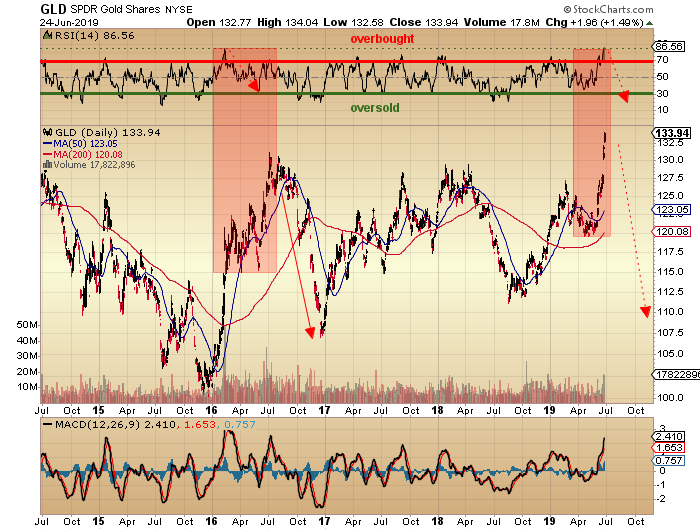Image resolution: width=700 pixels, height=530 pixels.
Task: Select the High 134.04 value
Action: (x=288, y=22)
